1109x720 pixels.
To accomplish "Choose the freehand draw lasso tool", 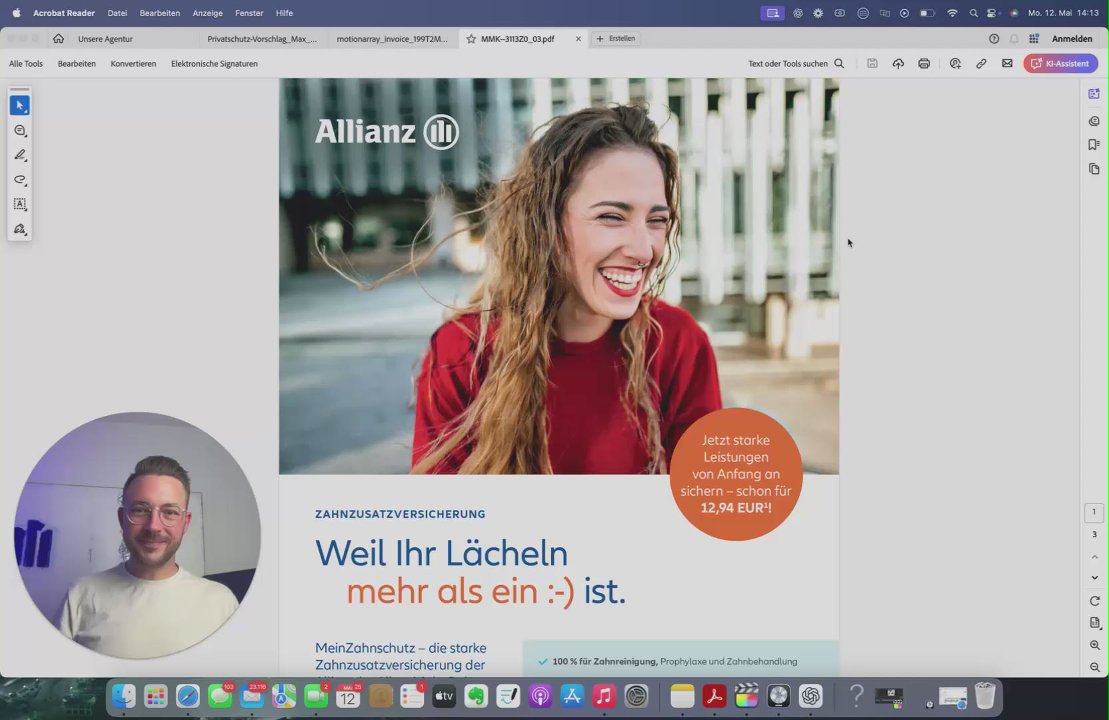I will pos(20,180).
